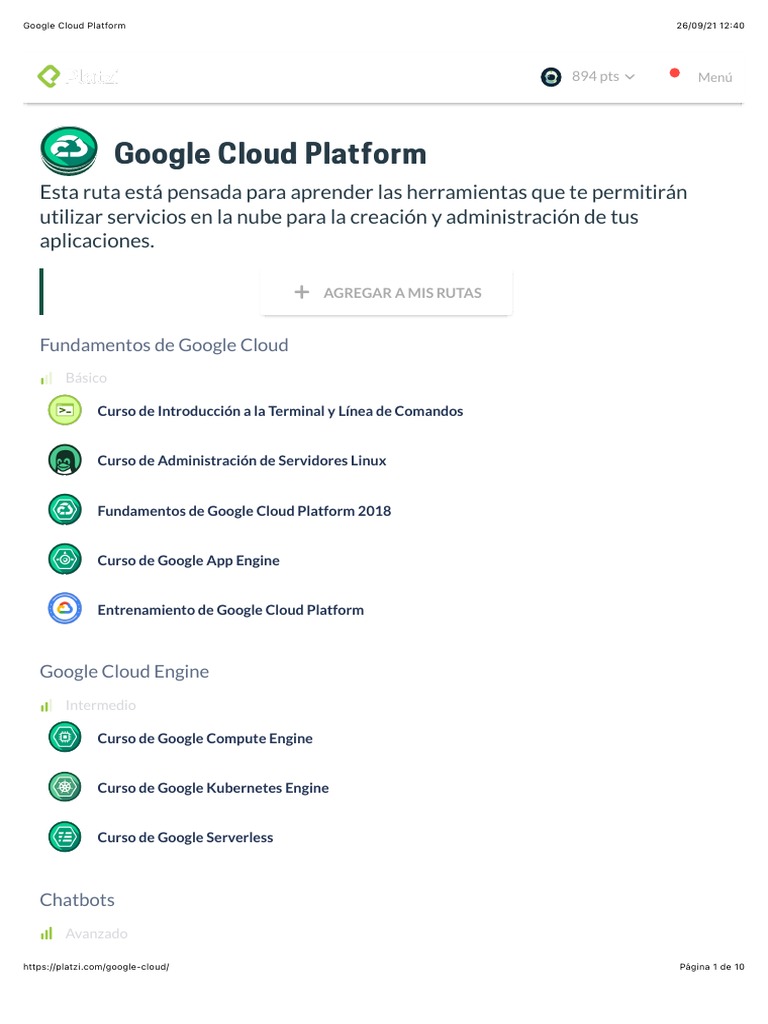Screen dimensions: 768x1024
Task: Open the Menú navigation
Action: click(715, 77)
